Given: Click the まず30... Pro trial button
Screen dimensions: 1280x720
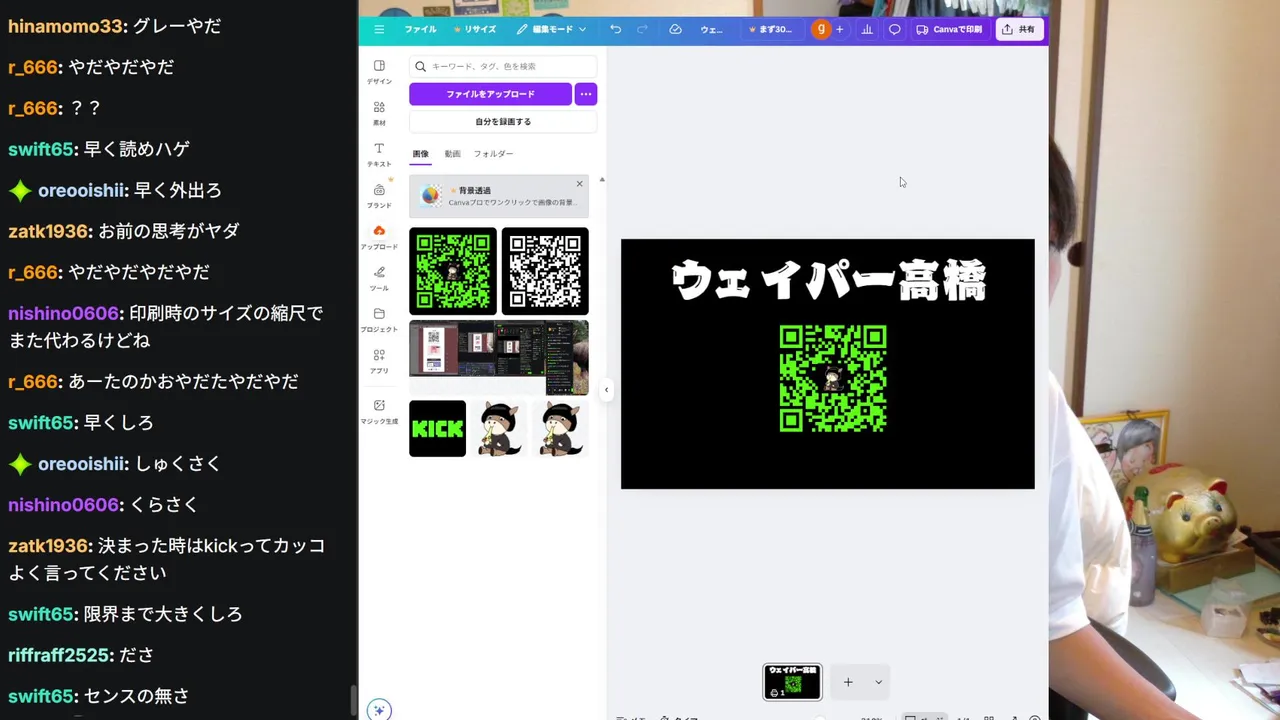Looking at the screenshot, I should 770,29.
